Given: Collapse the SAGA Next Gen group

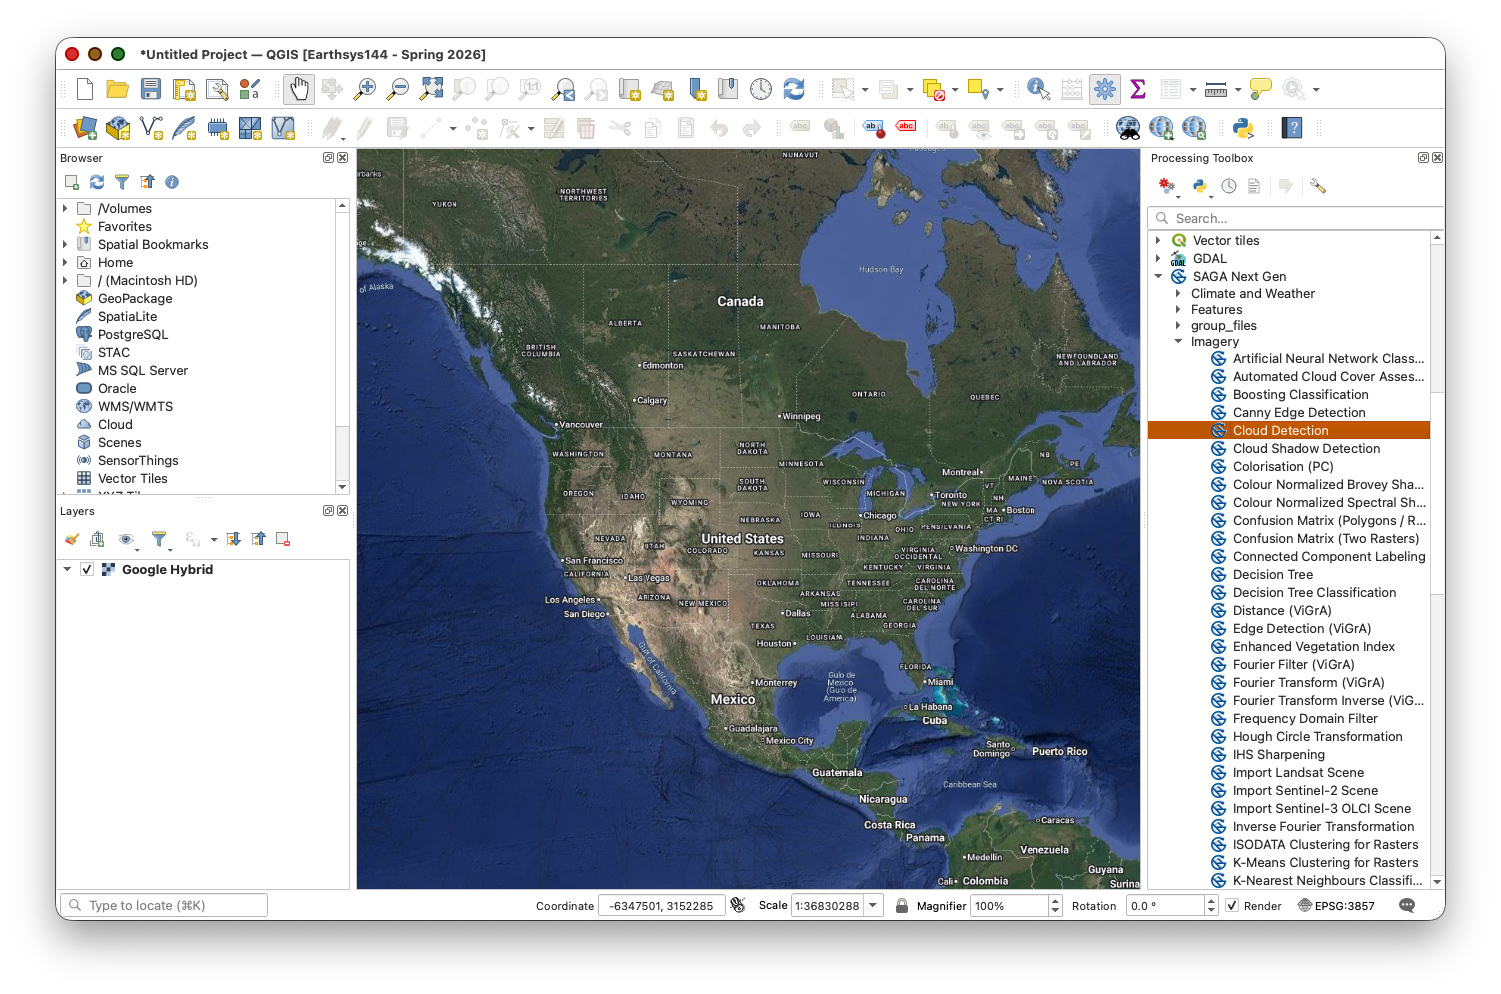Looking at the screenshot, I should 1159,277.
